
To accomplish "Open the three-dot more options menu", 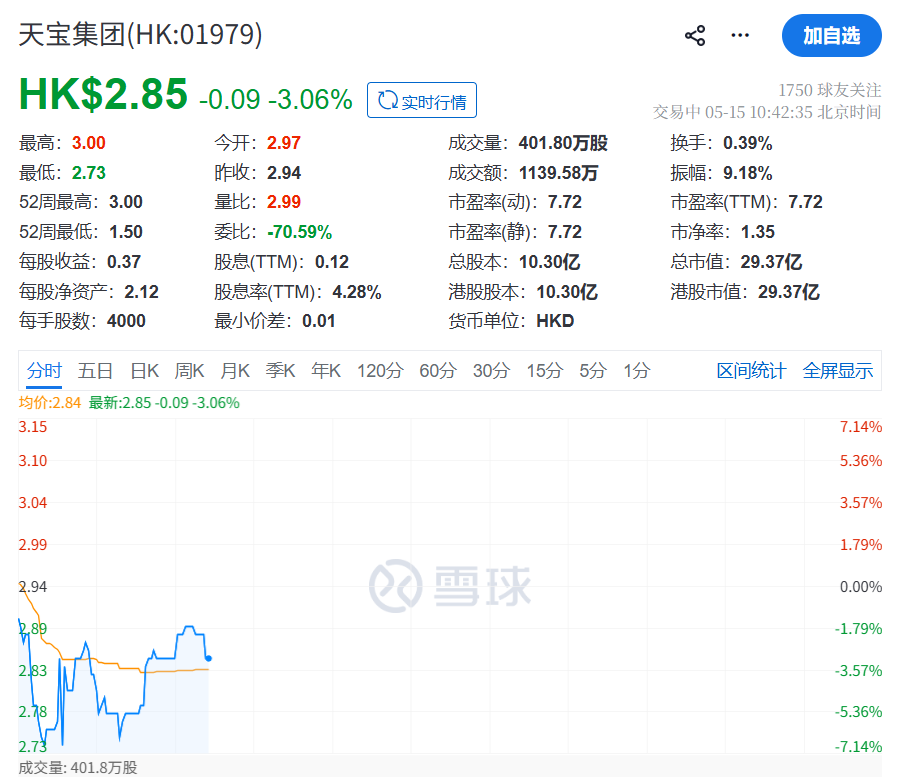I will click(740, 35).
